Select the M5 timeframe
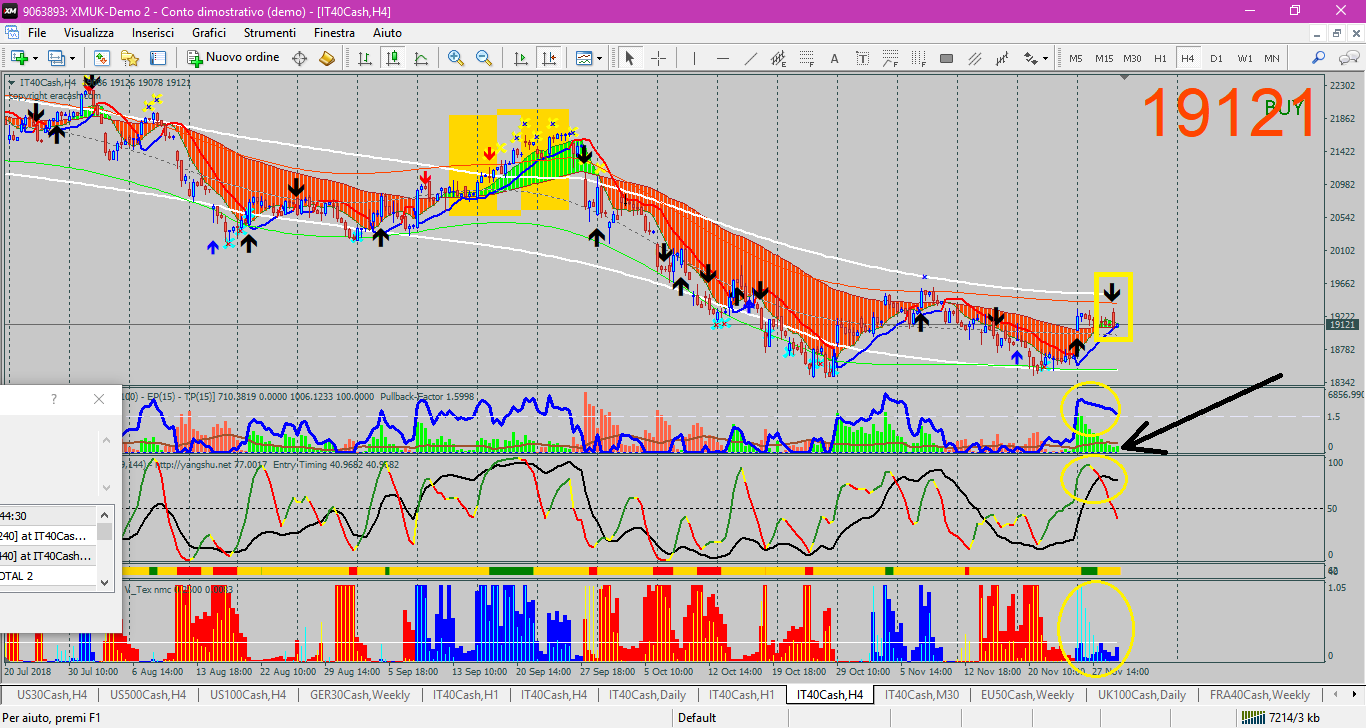The width and height of the screenshot is (1366, 728). [x=1076, y=58]
